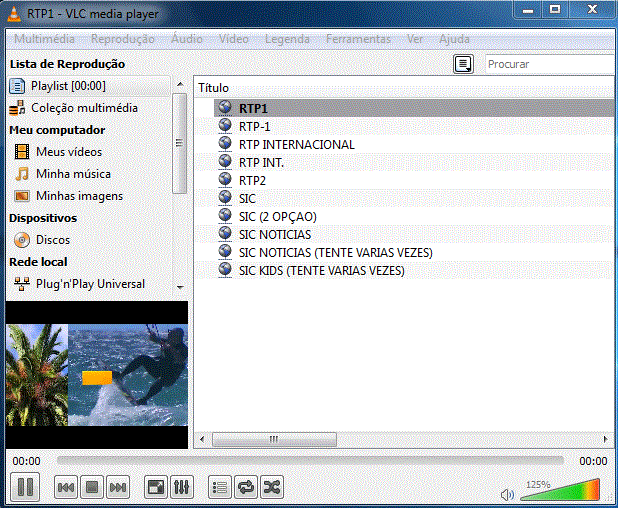Toggle shuffle random playback
The width and height of the screenshot is (618, 508).
(x=272, y=487)
